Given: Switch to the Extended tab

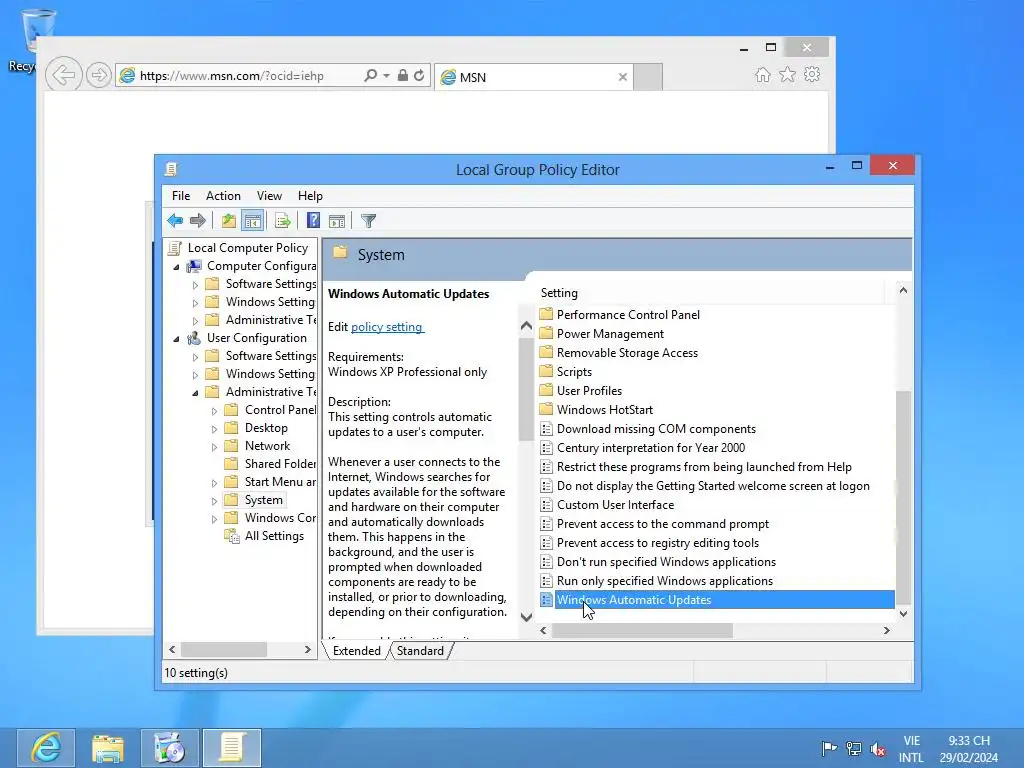Looking at the screenshot, I should pyautogui.click(x=357, y=650).
